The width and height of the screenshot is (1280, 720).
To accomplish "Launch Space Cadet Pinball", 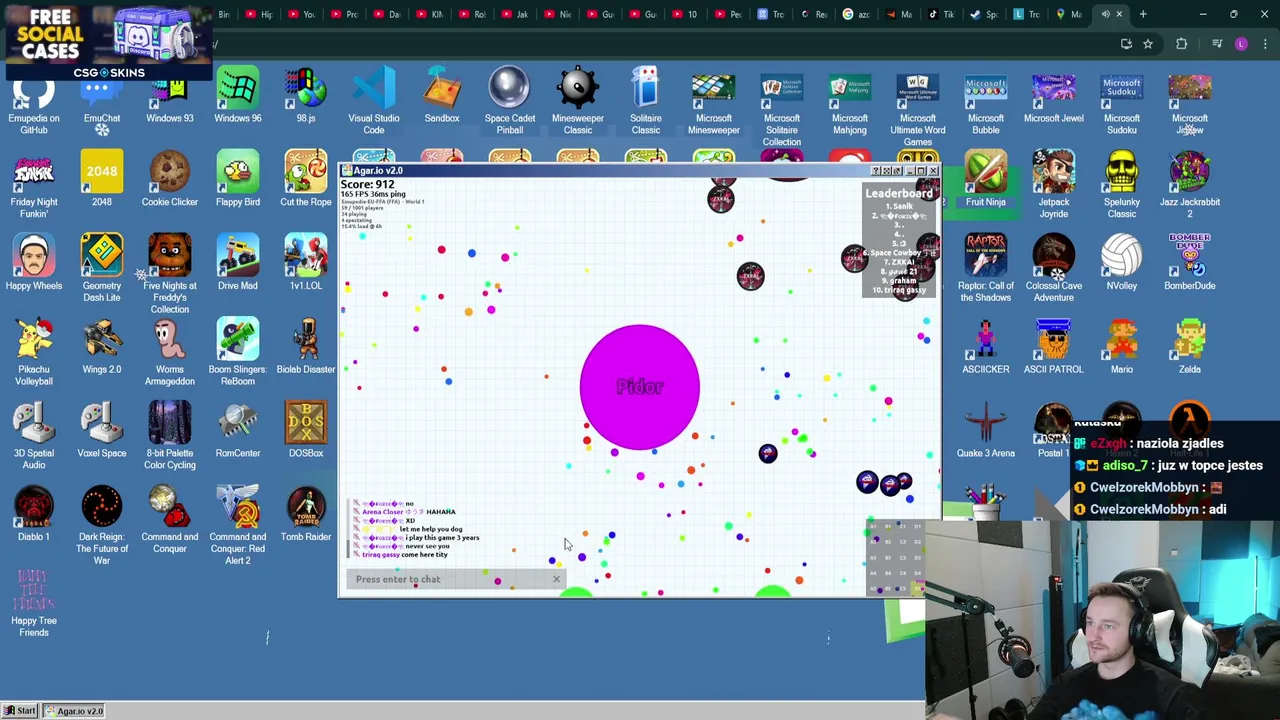I will pos(510,102).
